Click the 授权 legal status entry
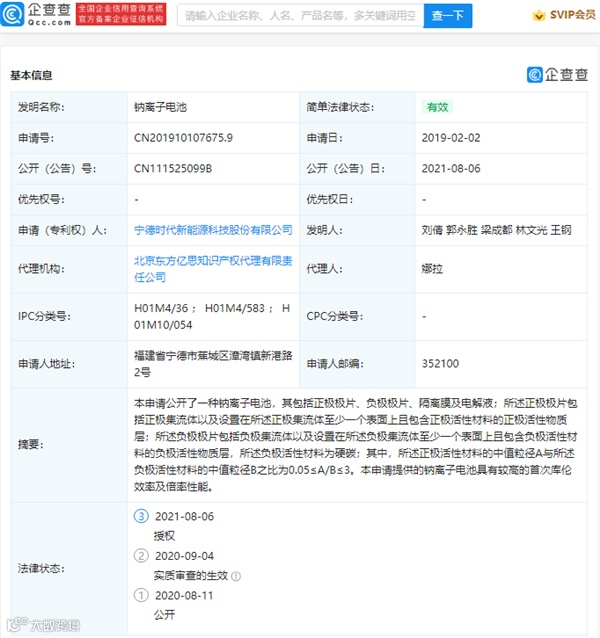Screen dimensions: 600x638 [164, 536]
